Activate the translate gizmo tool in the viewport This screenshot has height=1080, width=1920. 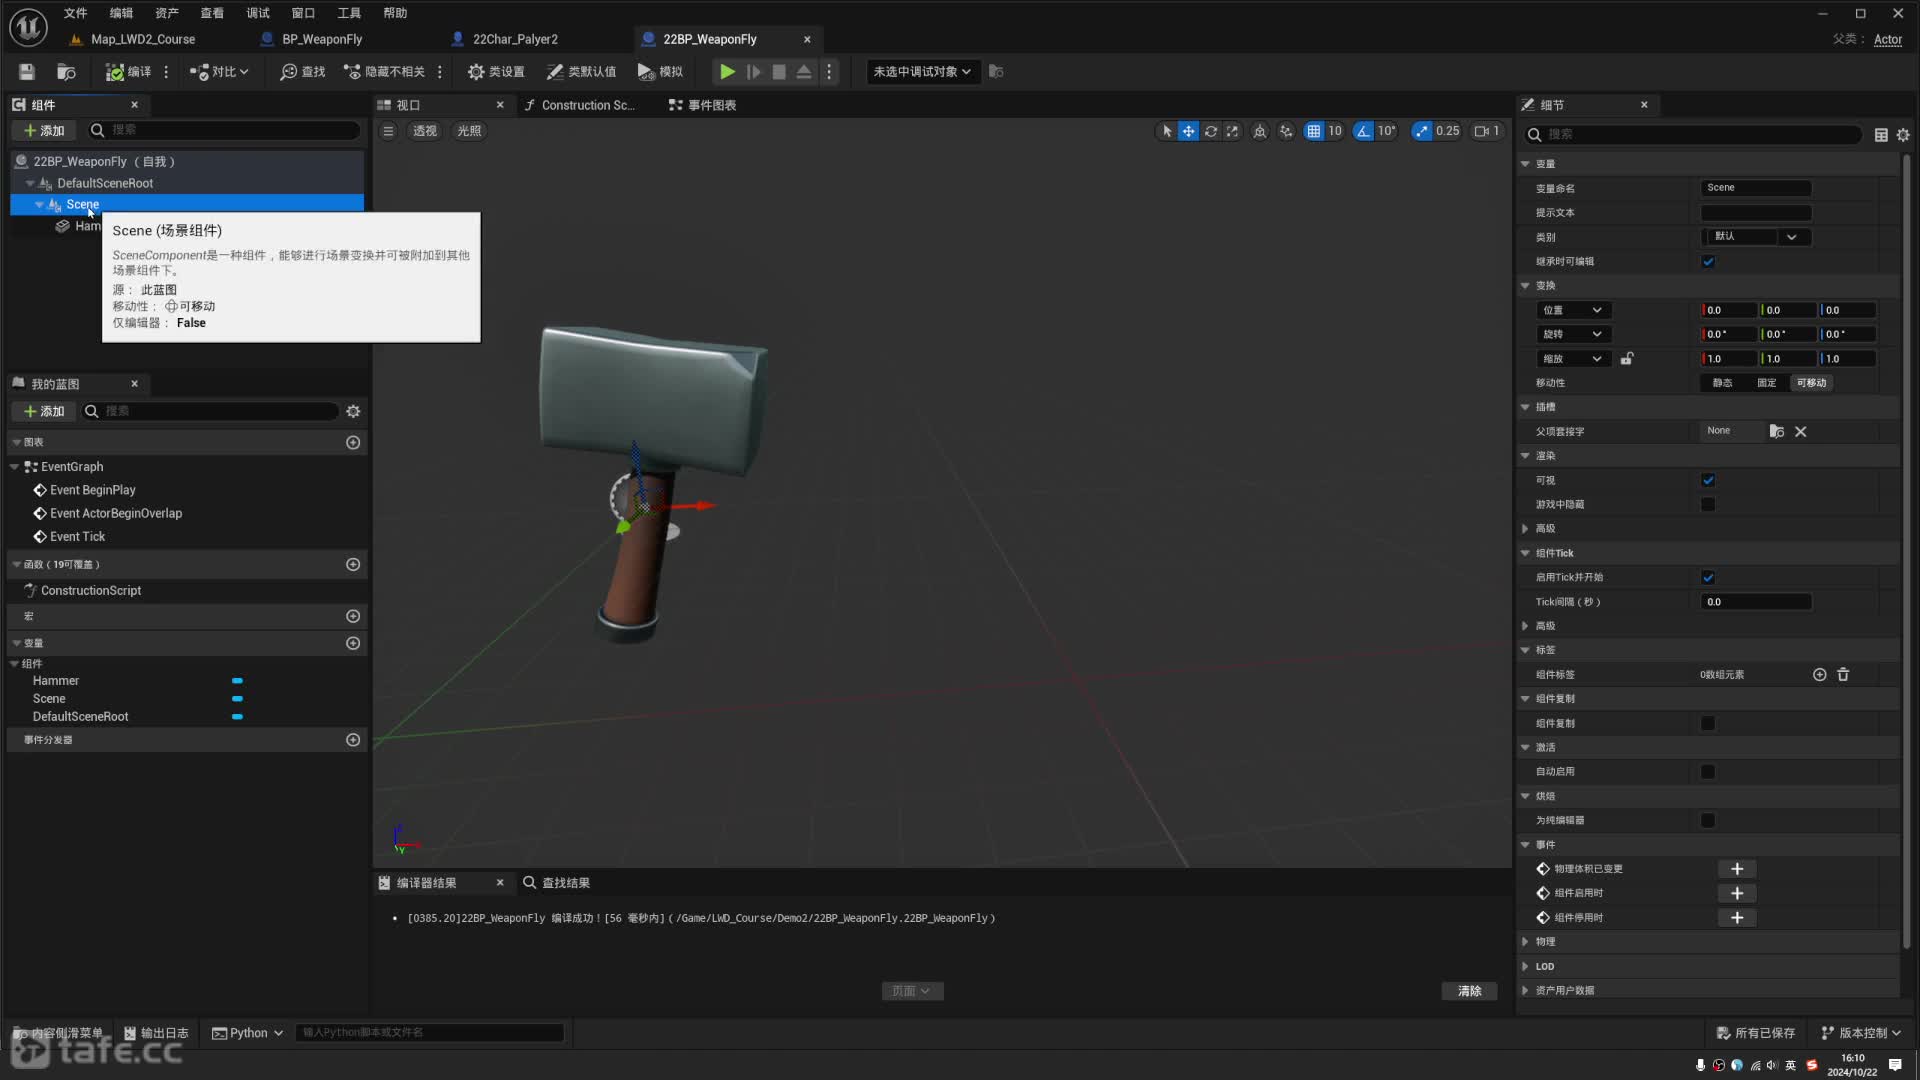pos(1188,131)
